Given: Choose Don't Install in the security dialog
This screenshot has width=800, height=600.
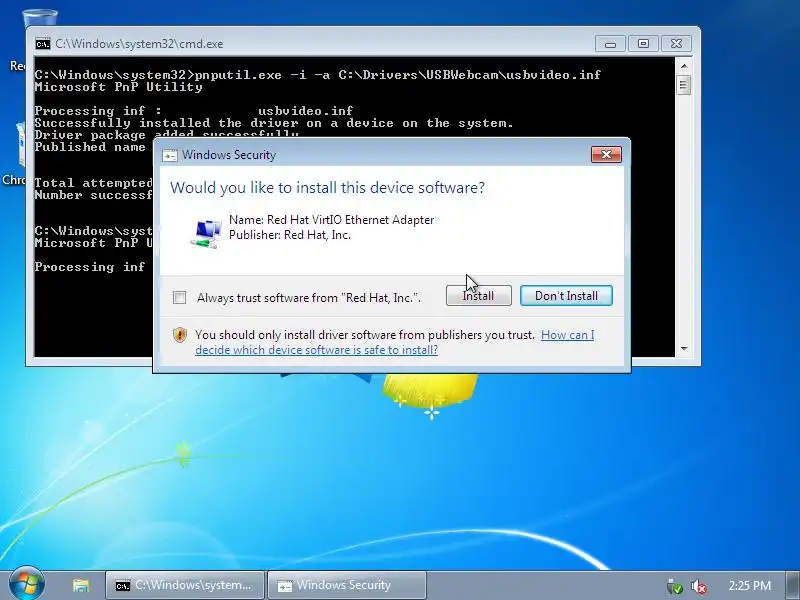Looking at the screenshot, I should coord(566,296).
